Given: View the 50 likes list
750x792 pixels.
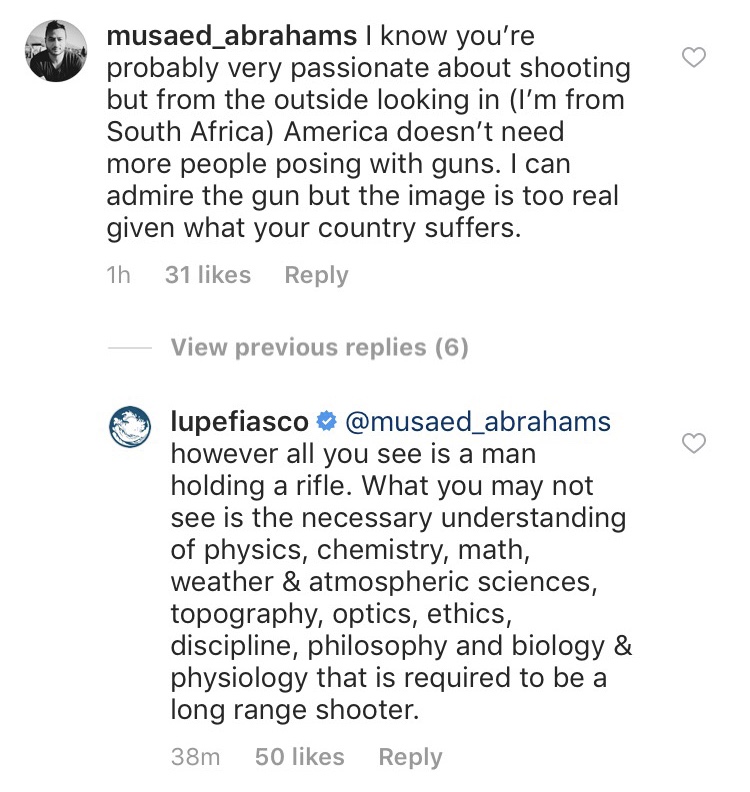Looking at the screenshot, I should (x=299, y=757).
